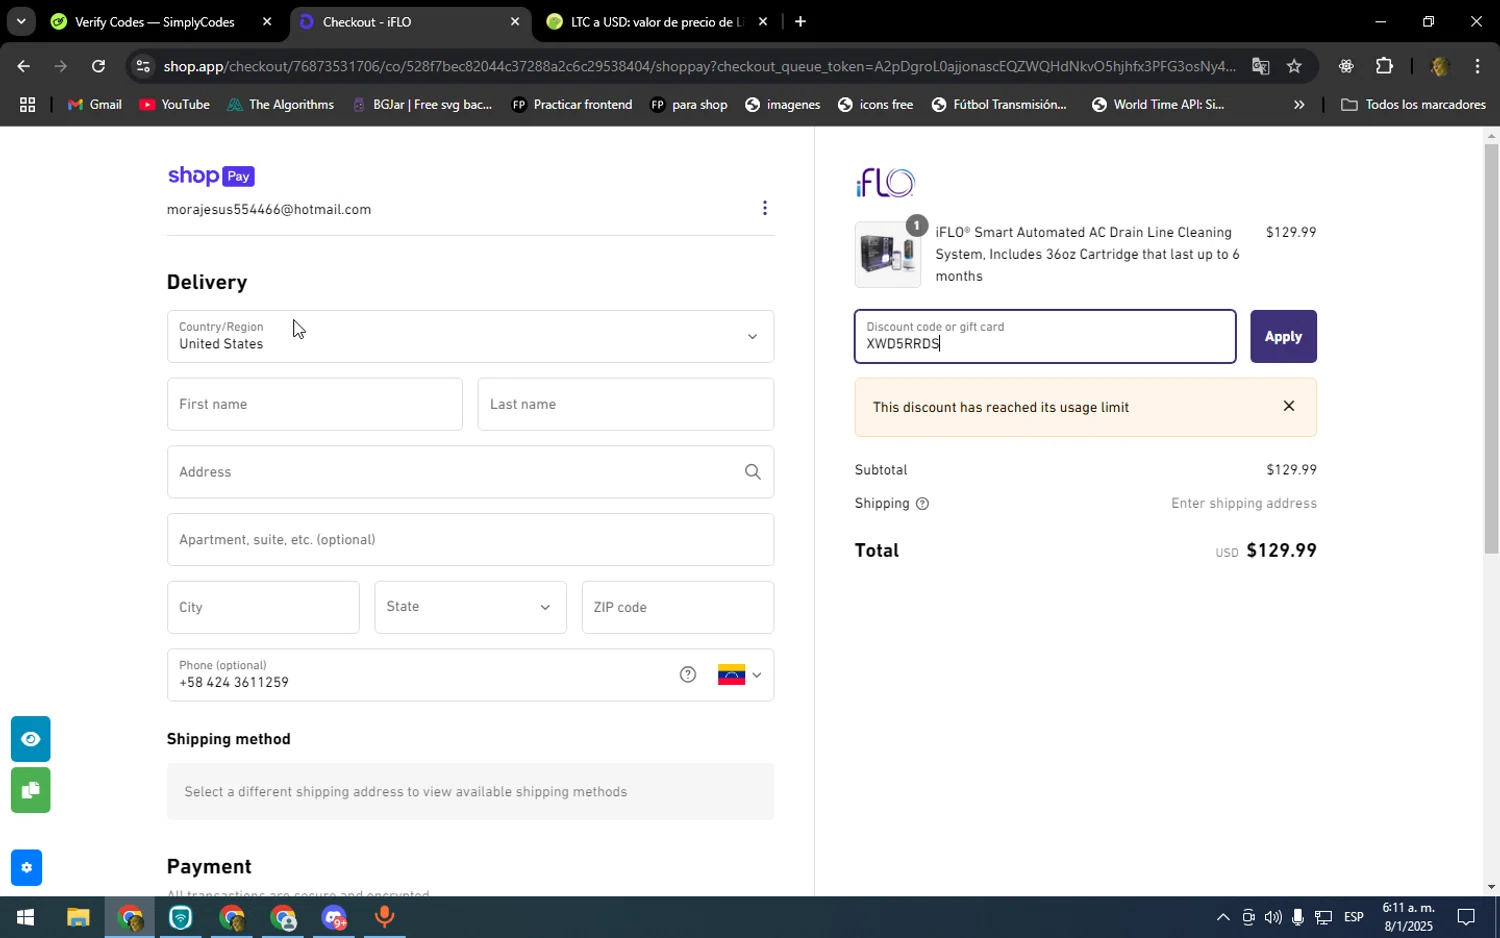Click the iFLO product thumbnail
1500x938 pixels.
pyautogui.click(x=888, y=255)
